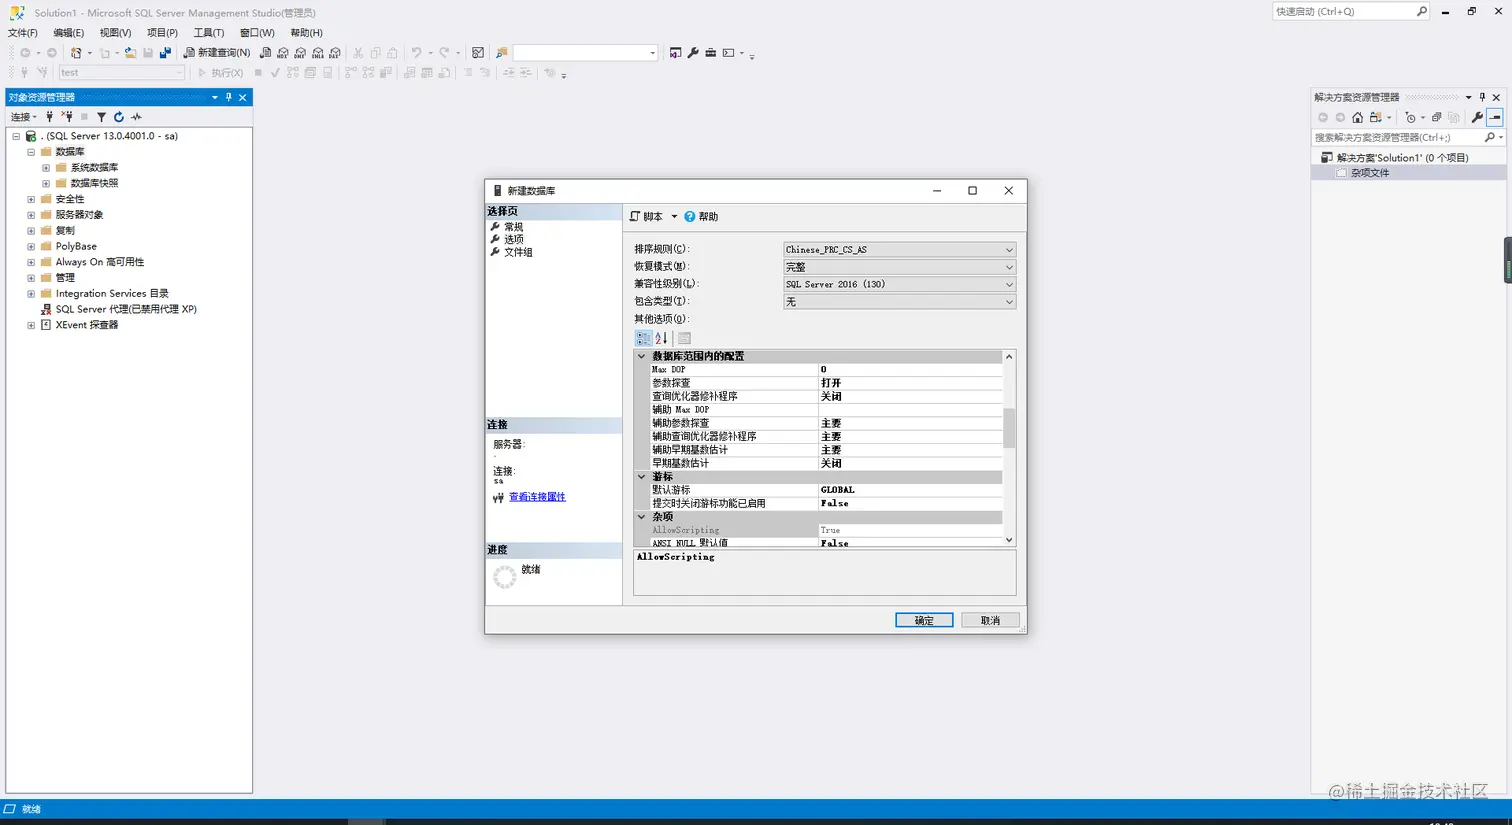Screen dimensions: 1512x825
Task: Click the wrench properties icon in main toolbar
Action: 693,53
